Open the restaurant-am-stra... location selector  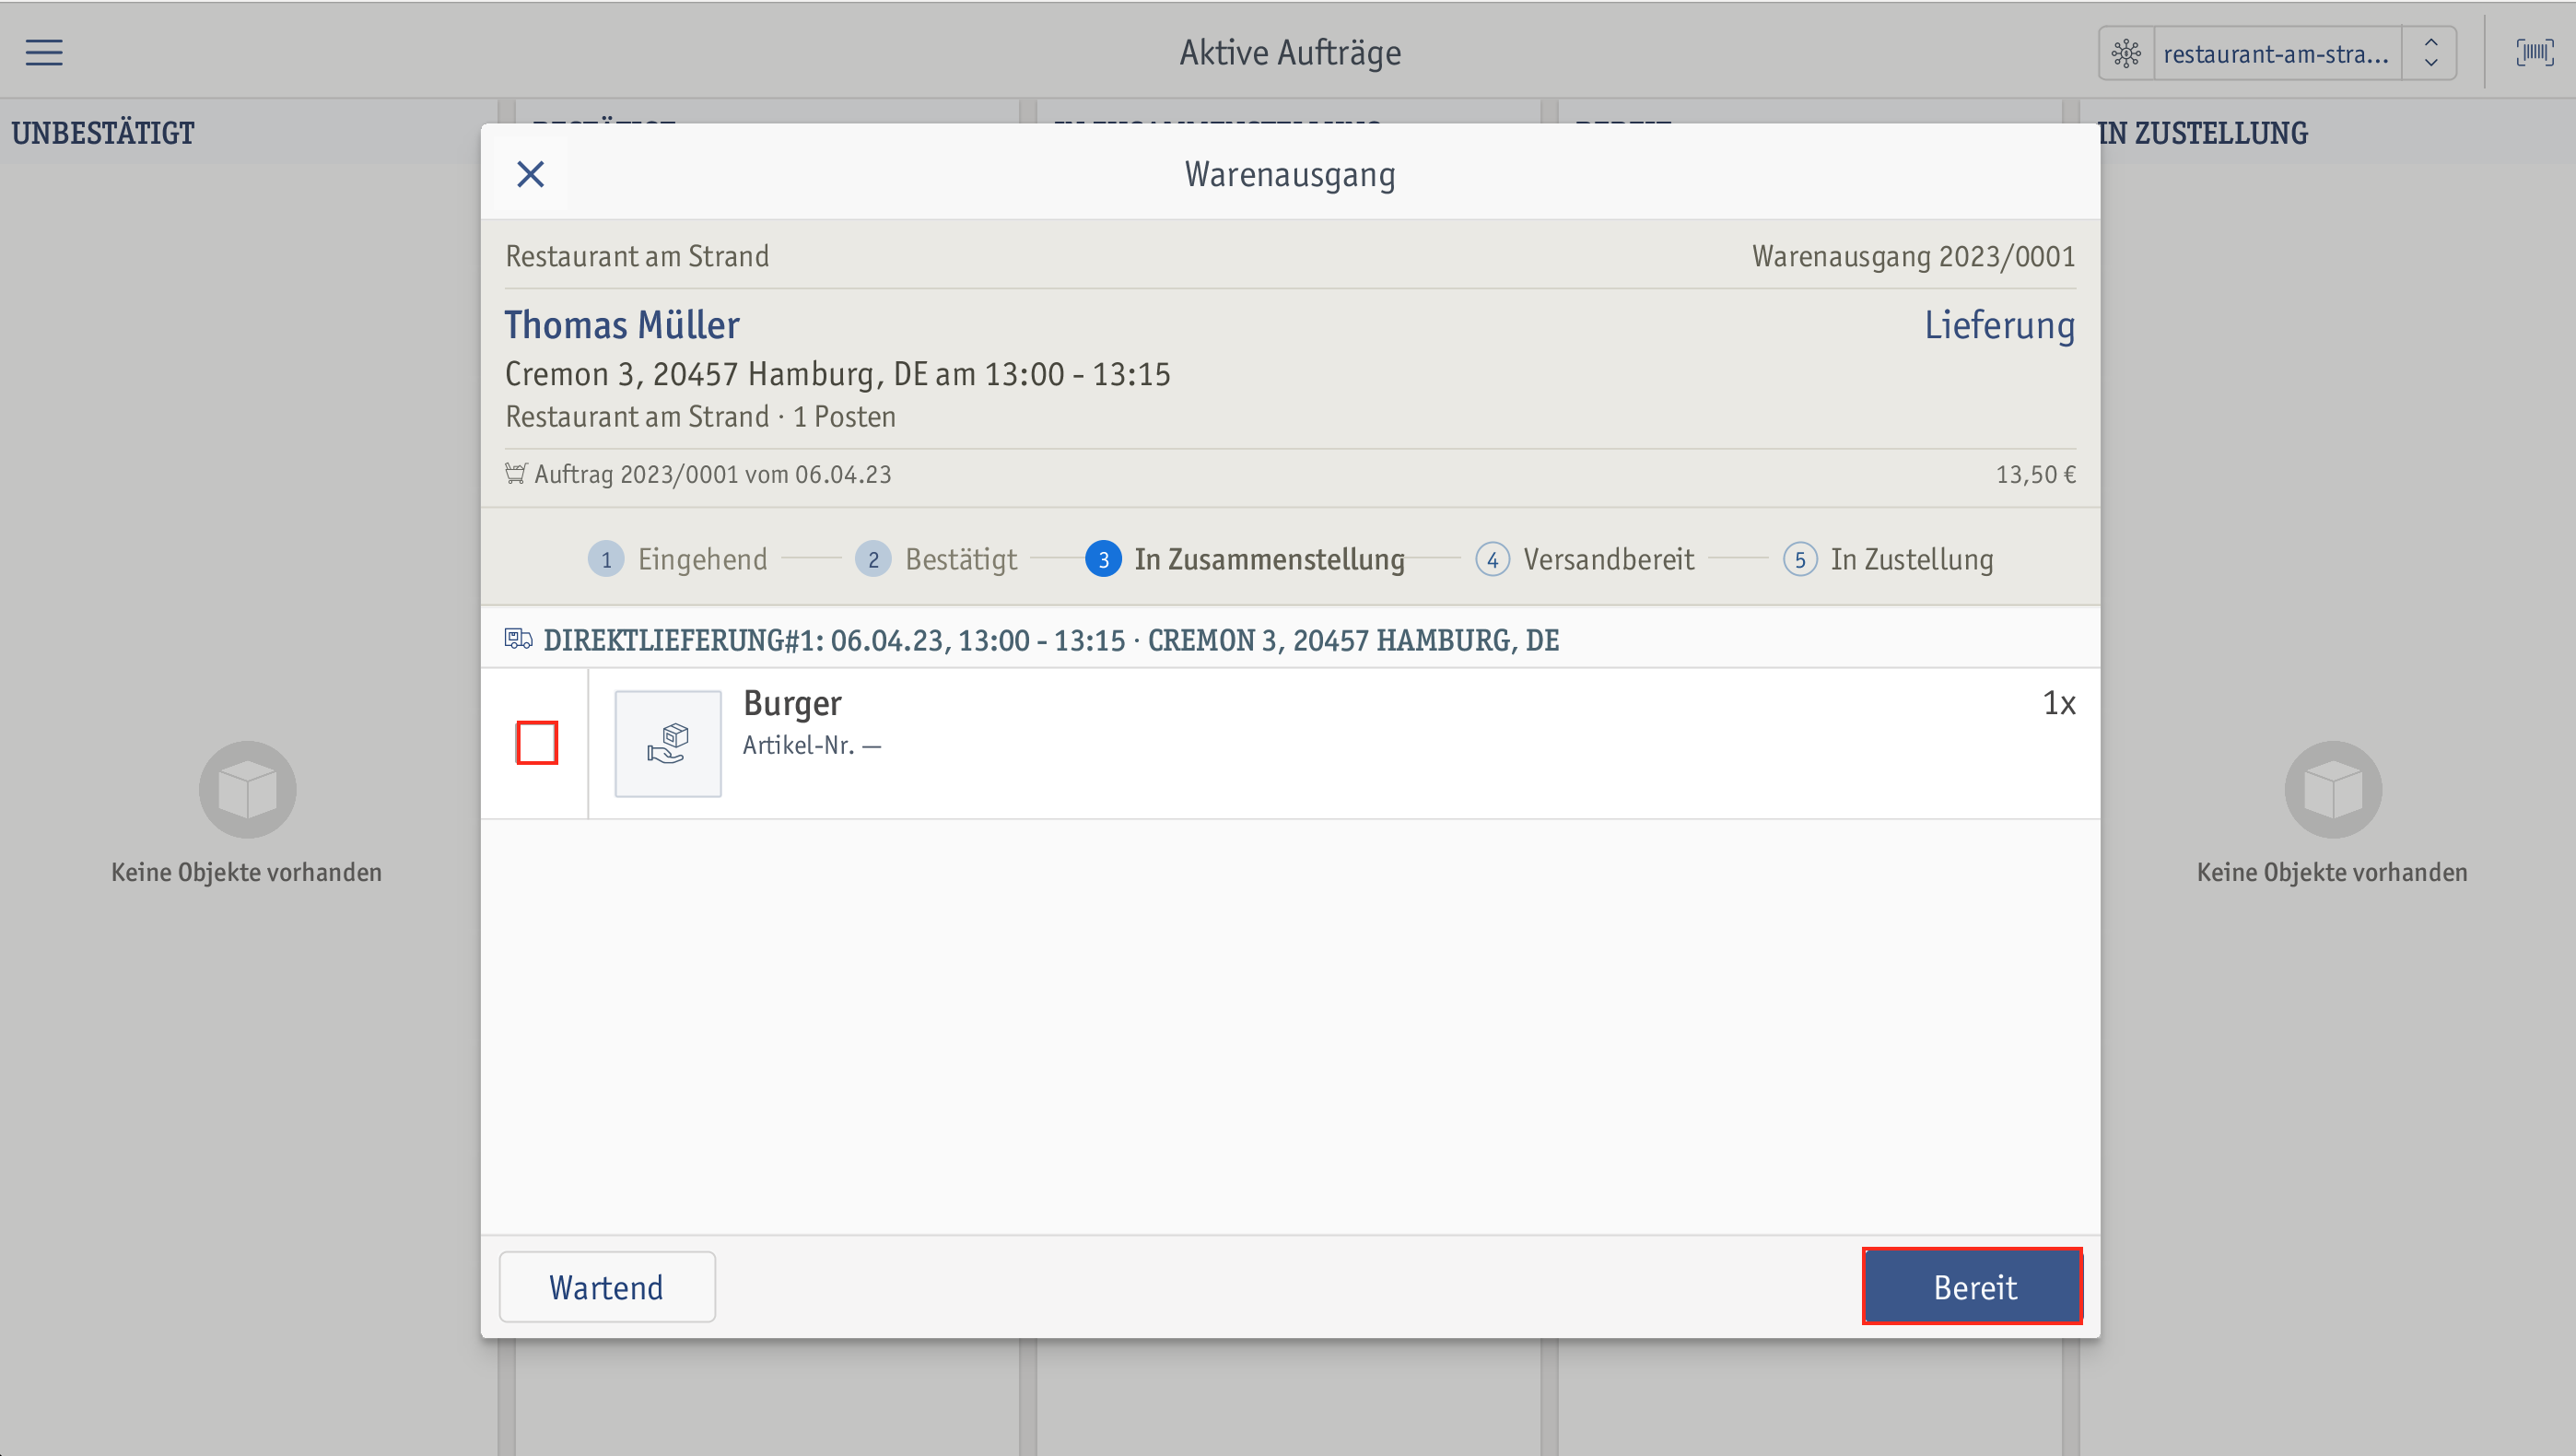2276,53
